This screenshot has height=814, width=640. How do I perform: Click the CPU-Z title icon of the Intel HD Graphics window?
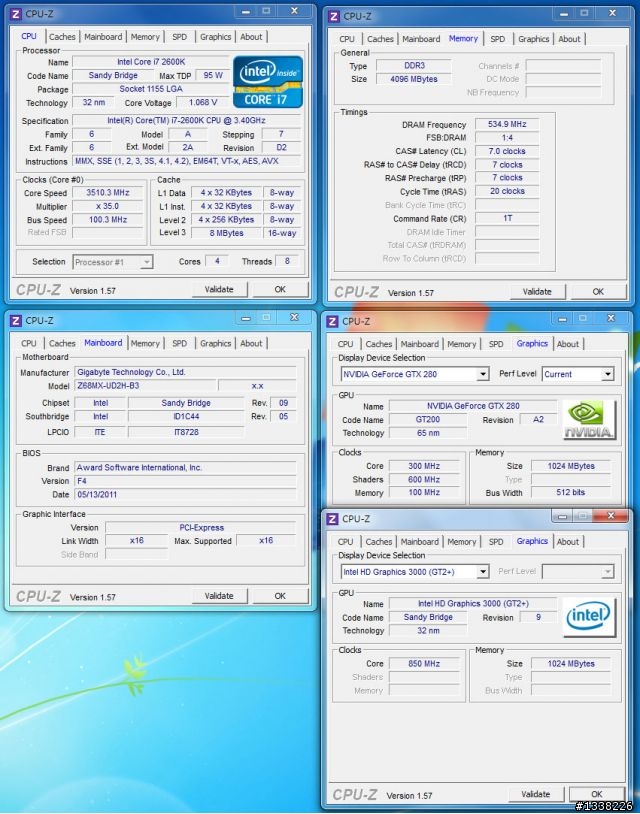333,519
